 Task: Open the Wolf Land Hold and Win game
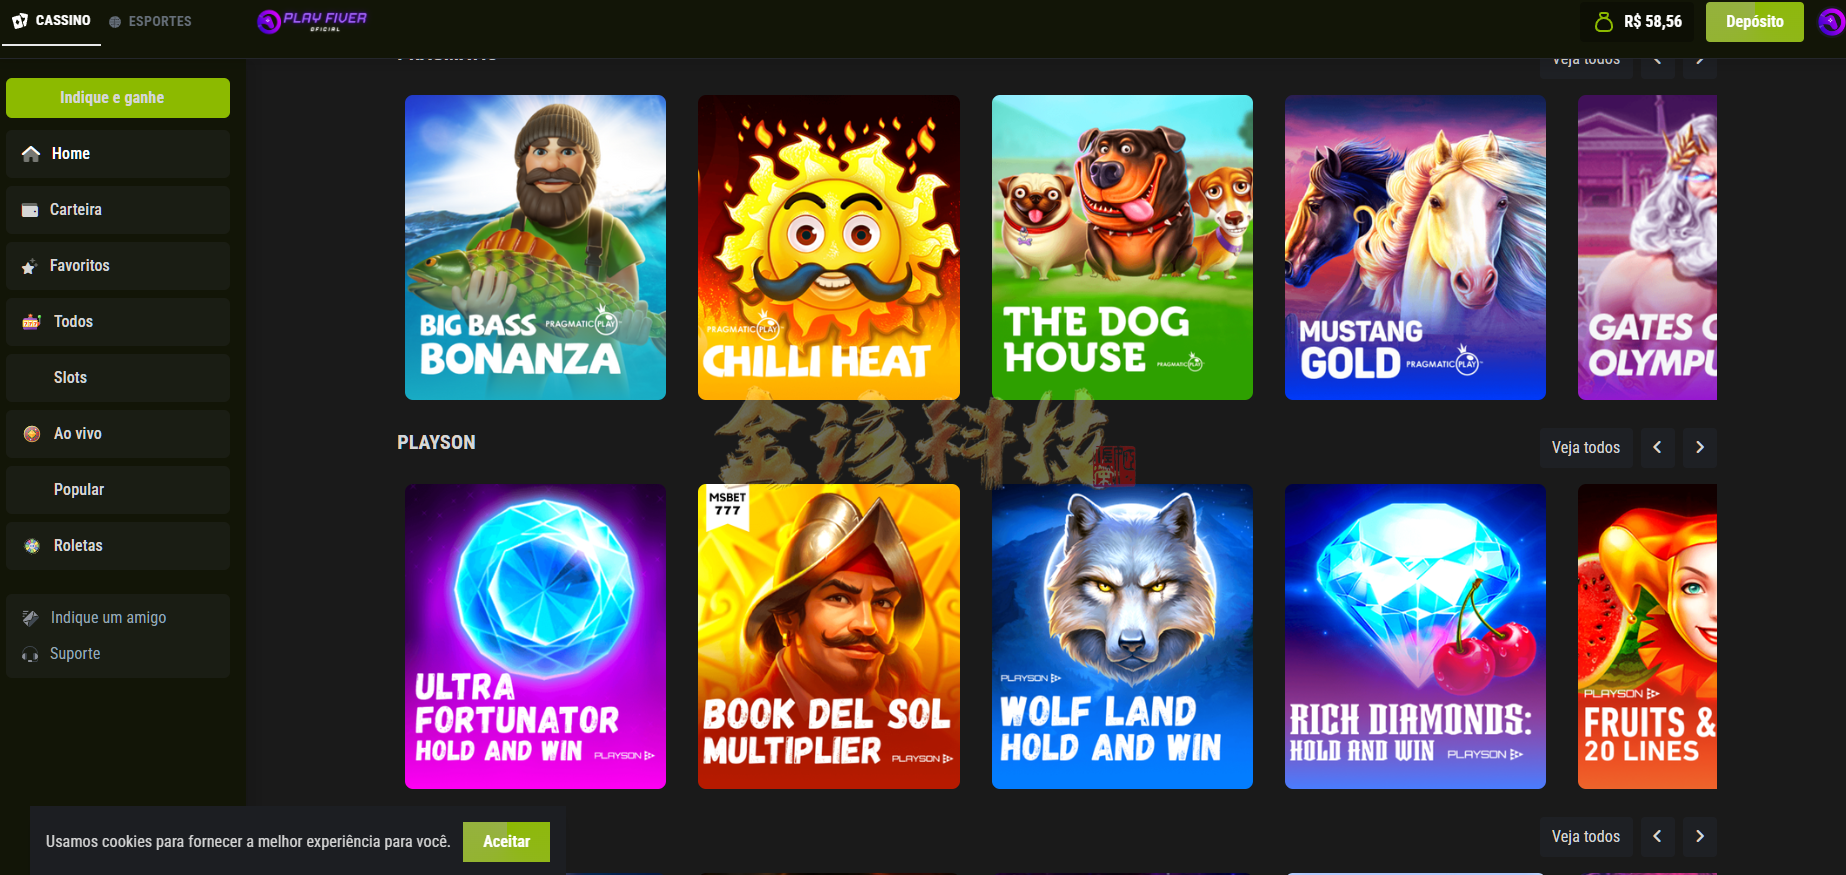click(1122, 636)
